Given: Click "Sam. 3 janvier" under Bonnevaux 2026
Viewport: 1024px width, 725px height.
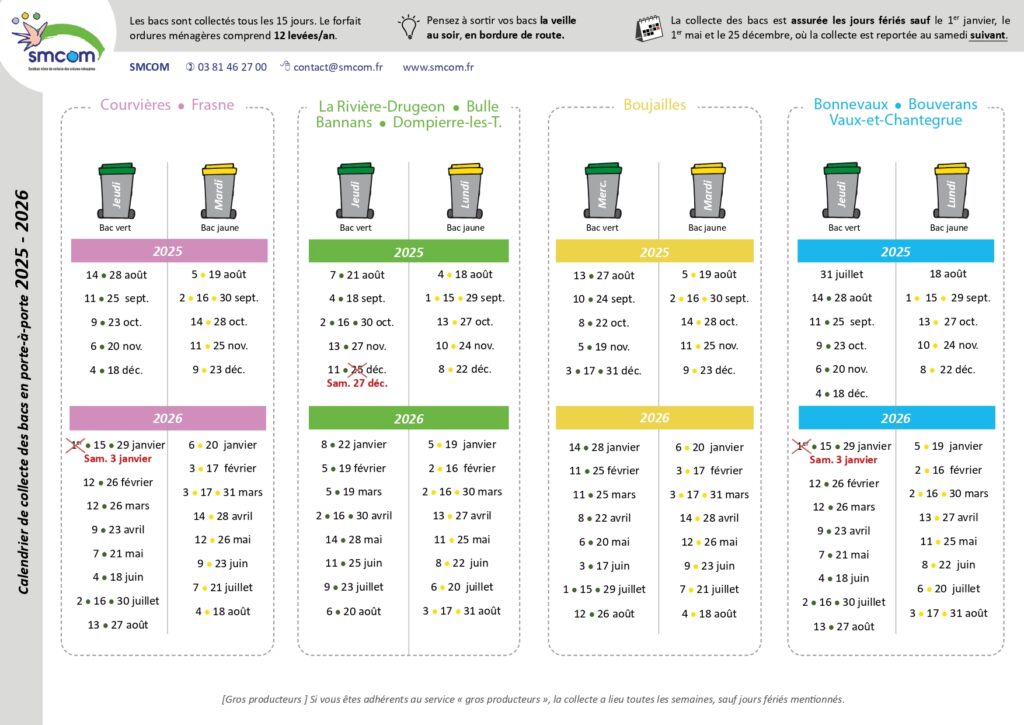Looking at the screenshot, I should point(843,460).
